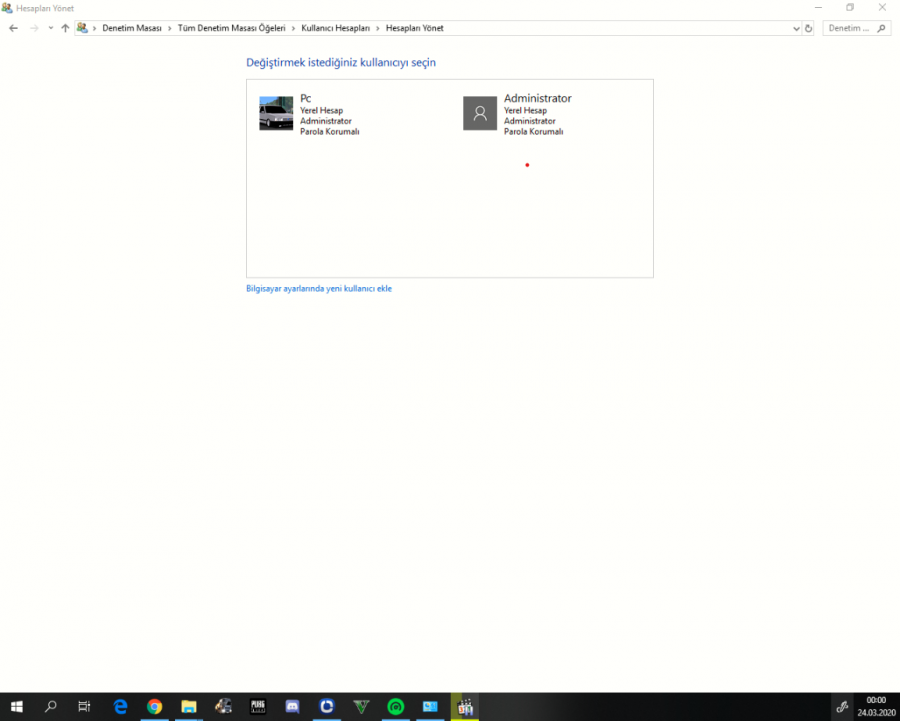
Task: Go back with the Back arrow
Action: pyautogui.click(x=14, y=28)
